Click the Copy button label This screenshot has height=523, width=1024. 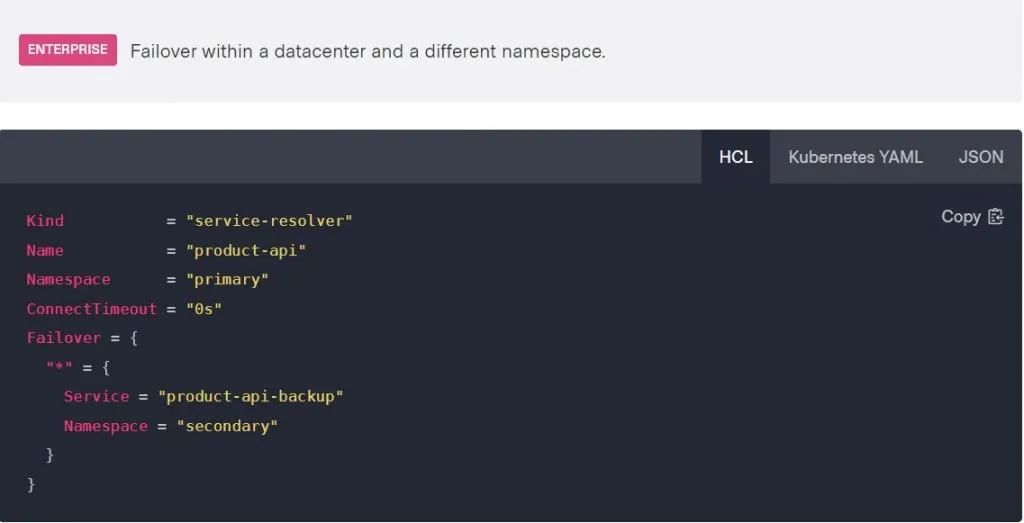point(961,217)
